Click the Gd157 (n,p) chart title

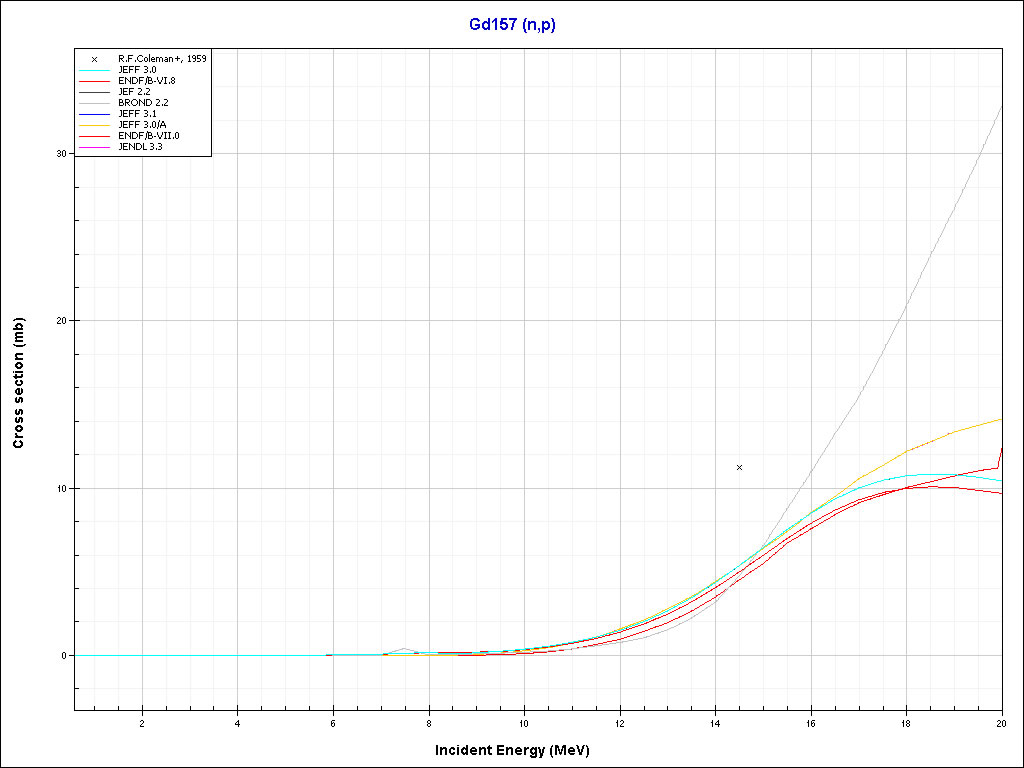[512, 25]
